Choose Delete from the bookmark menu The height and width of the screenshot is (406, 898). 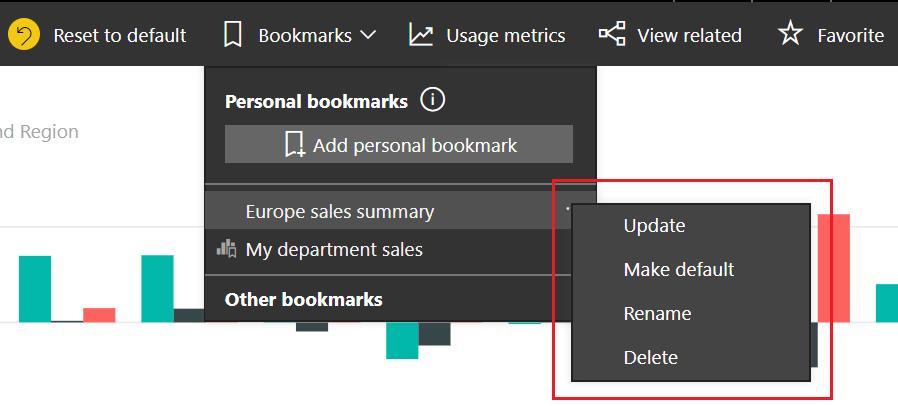pyautogui.click(x=650, y=357)
